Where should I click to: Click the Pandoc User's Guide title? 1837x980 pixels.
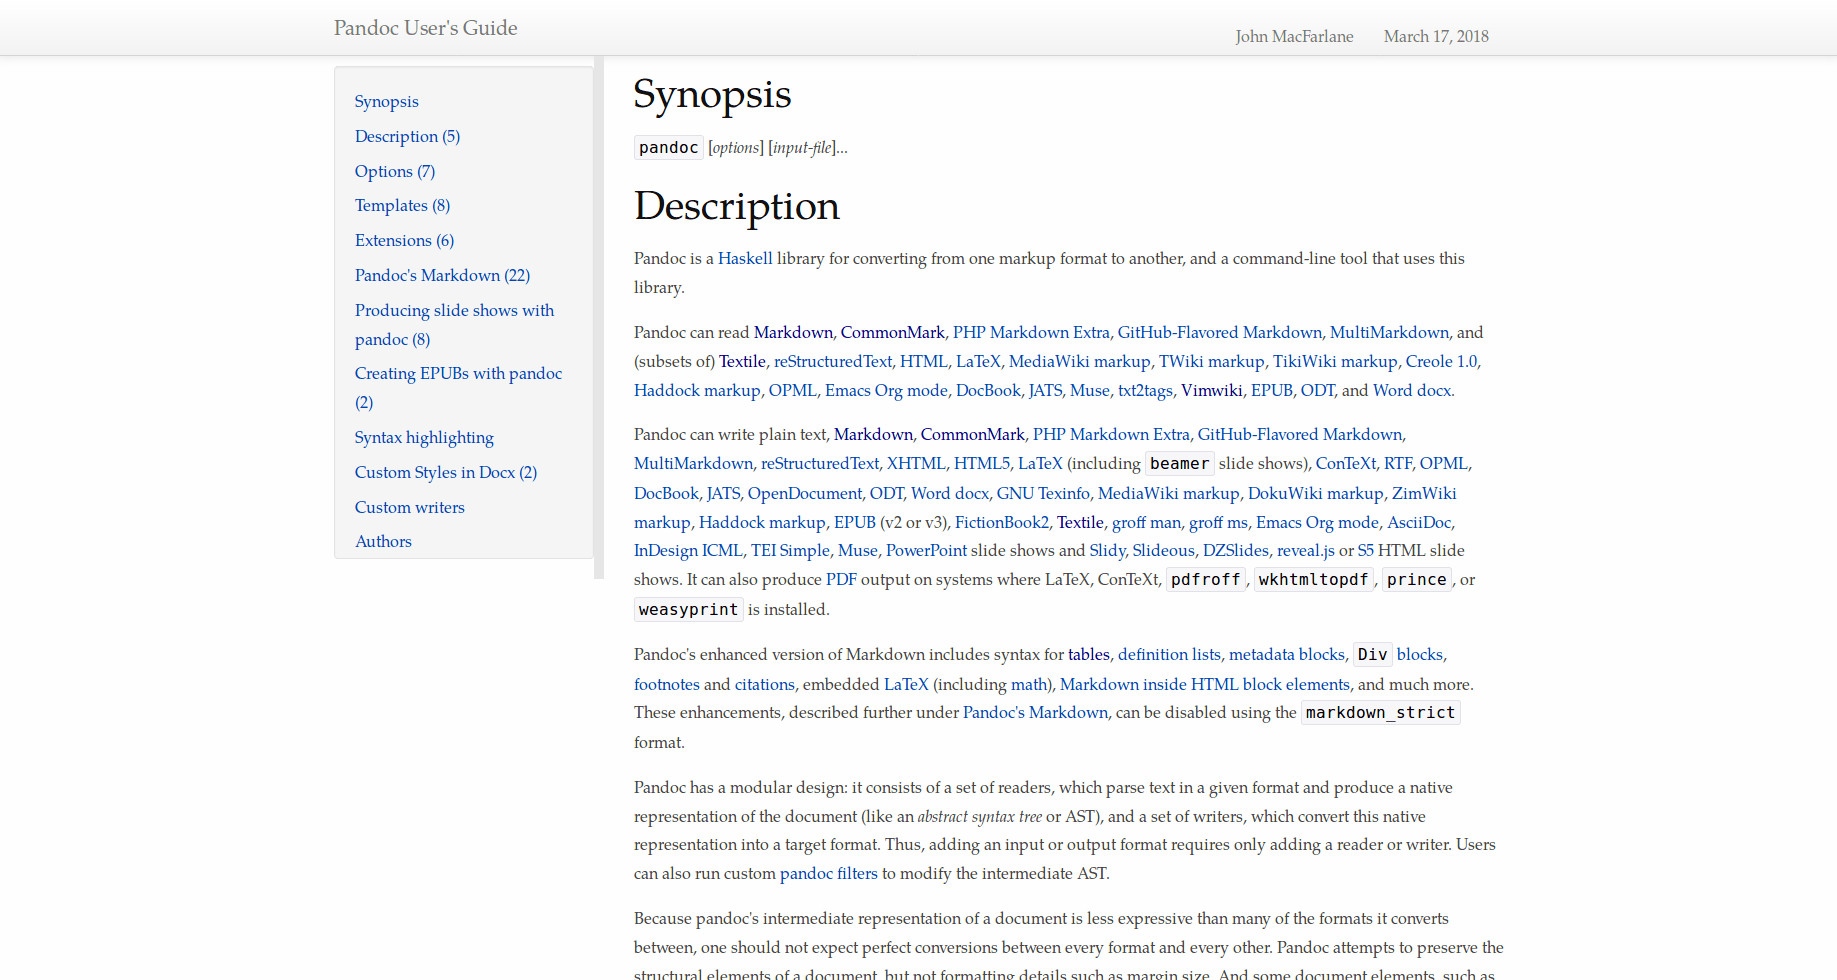click(x=425, y=28)
